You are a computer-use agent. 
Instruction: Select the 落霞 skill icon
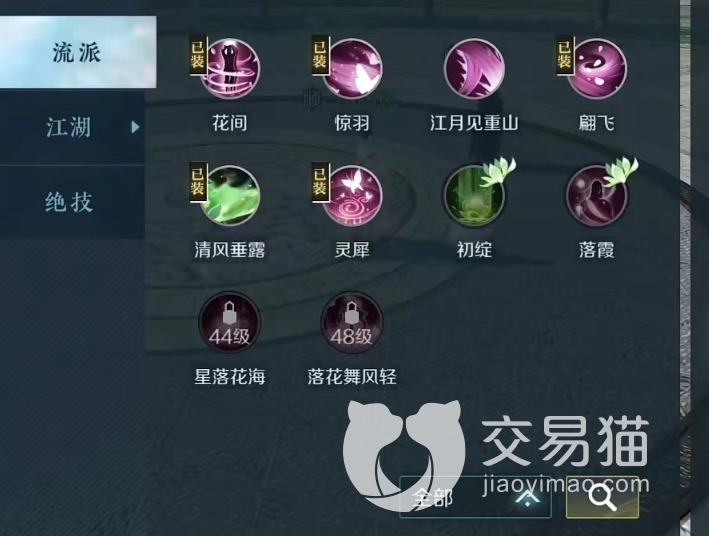click(597, 195)
